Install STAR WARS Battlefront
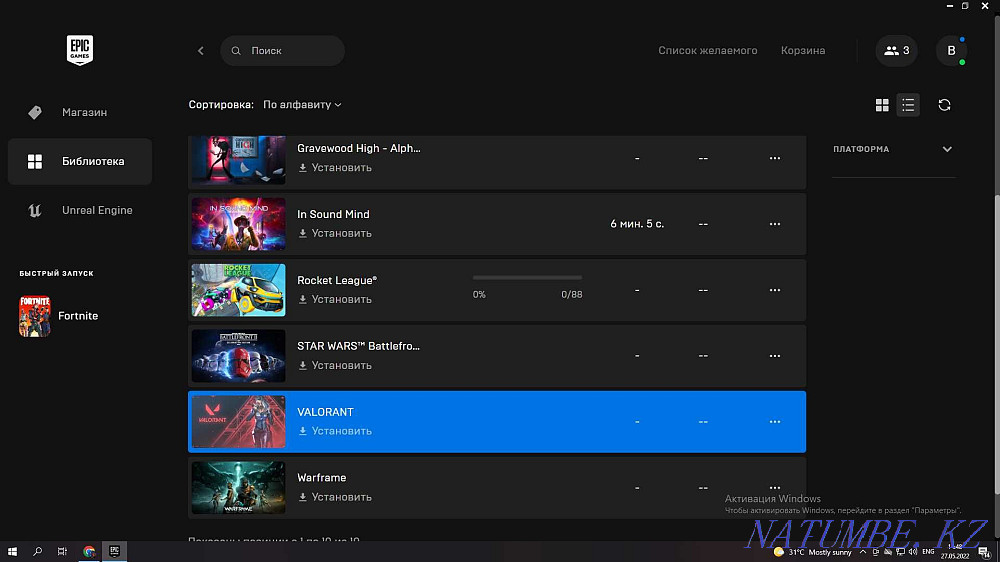 click(x=335, y=366)
